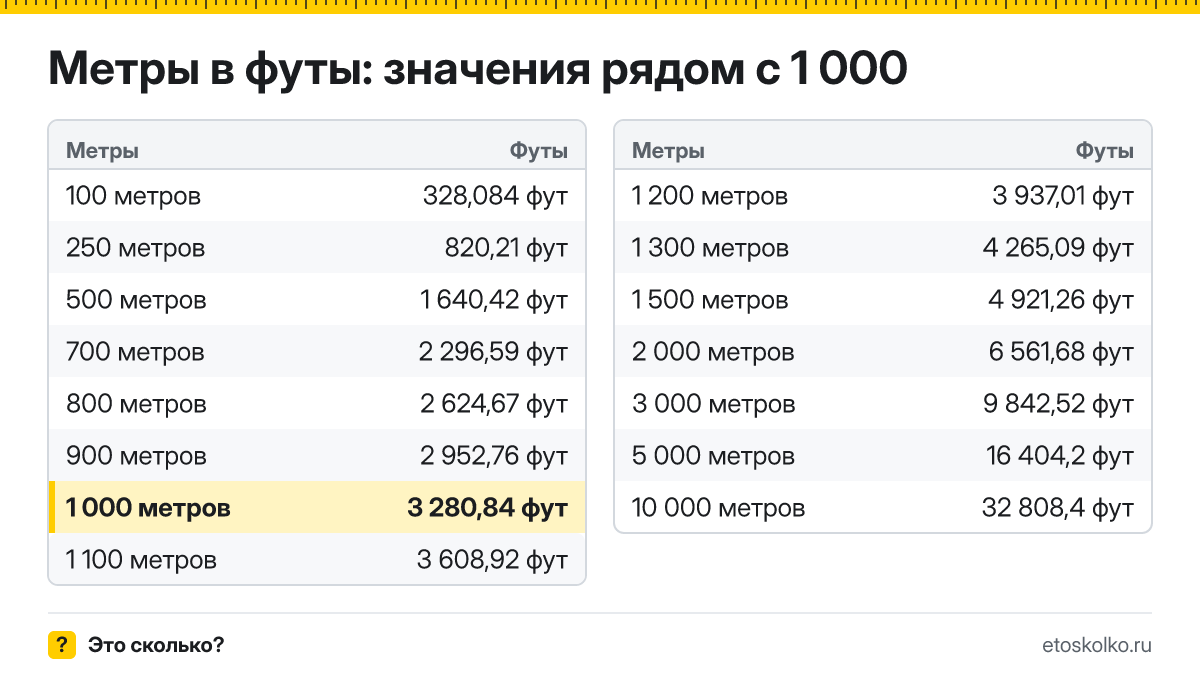The width and height of the screenshot is (1200, 677).
Task: Click 'Футы' header in the left table
Action: click(x=539, y=151)
